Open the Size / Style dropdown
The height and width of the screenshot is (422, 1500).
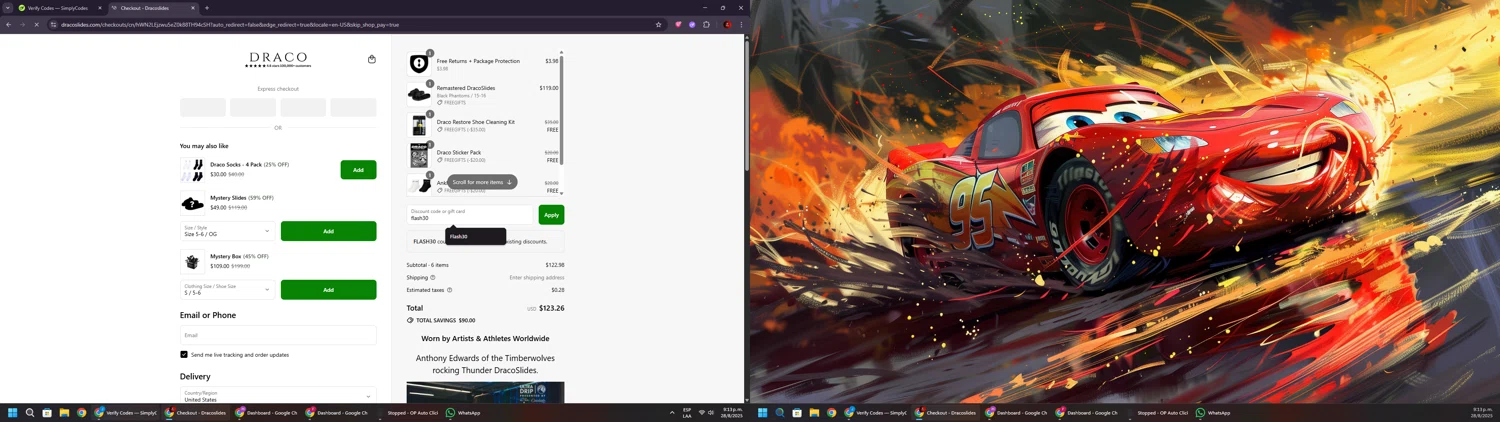click(x=228, y=231)
